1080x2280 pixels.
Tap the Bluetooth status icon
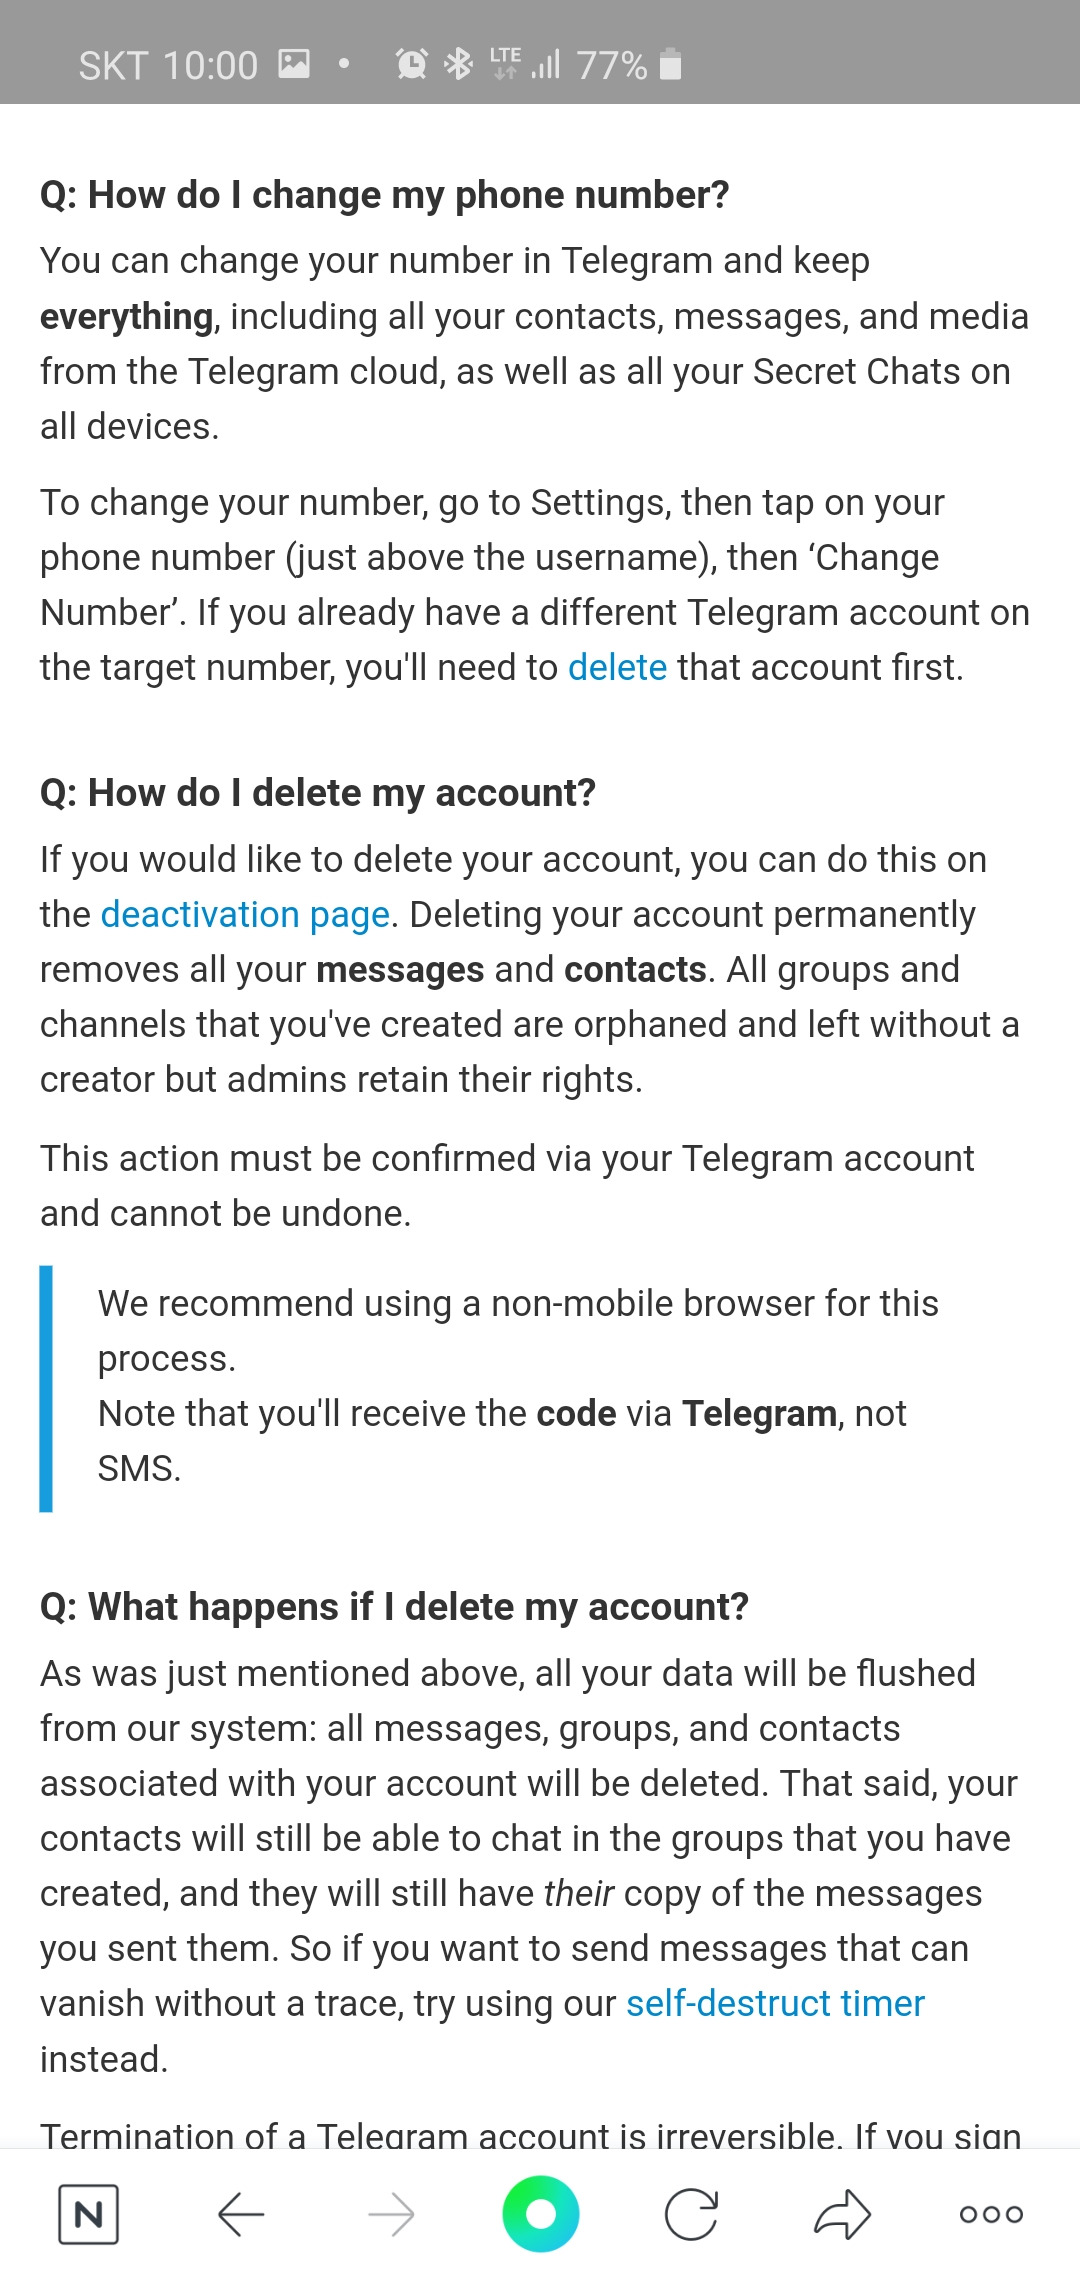(x=458, y=64)
